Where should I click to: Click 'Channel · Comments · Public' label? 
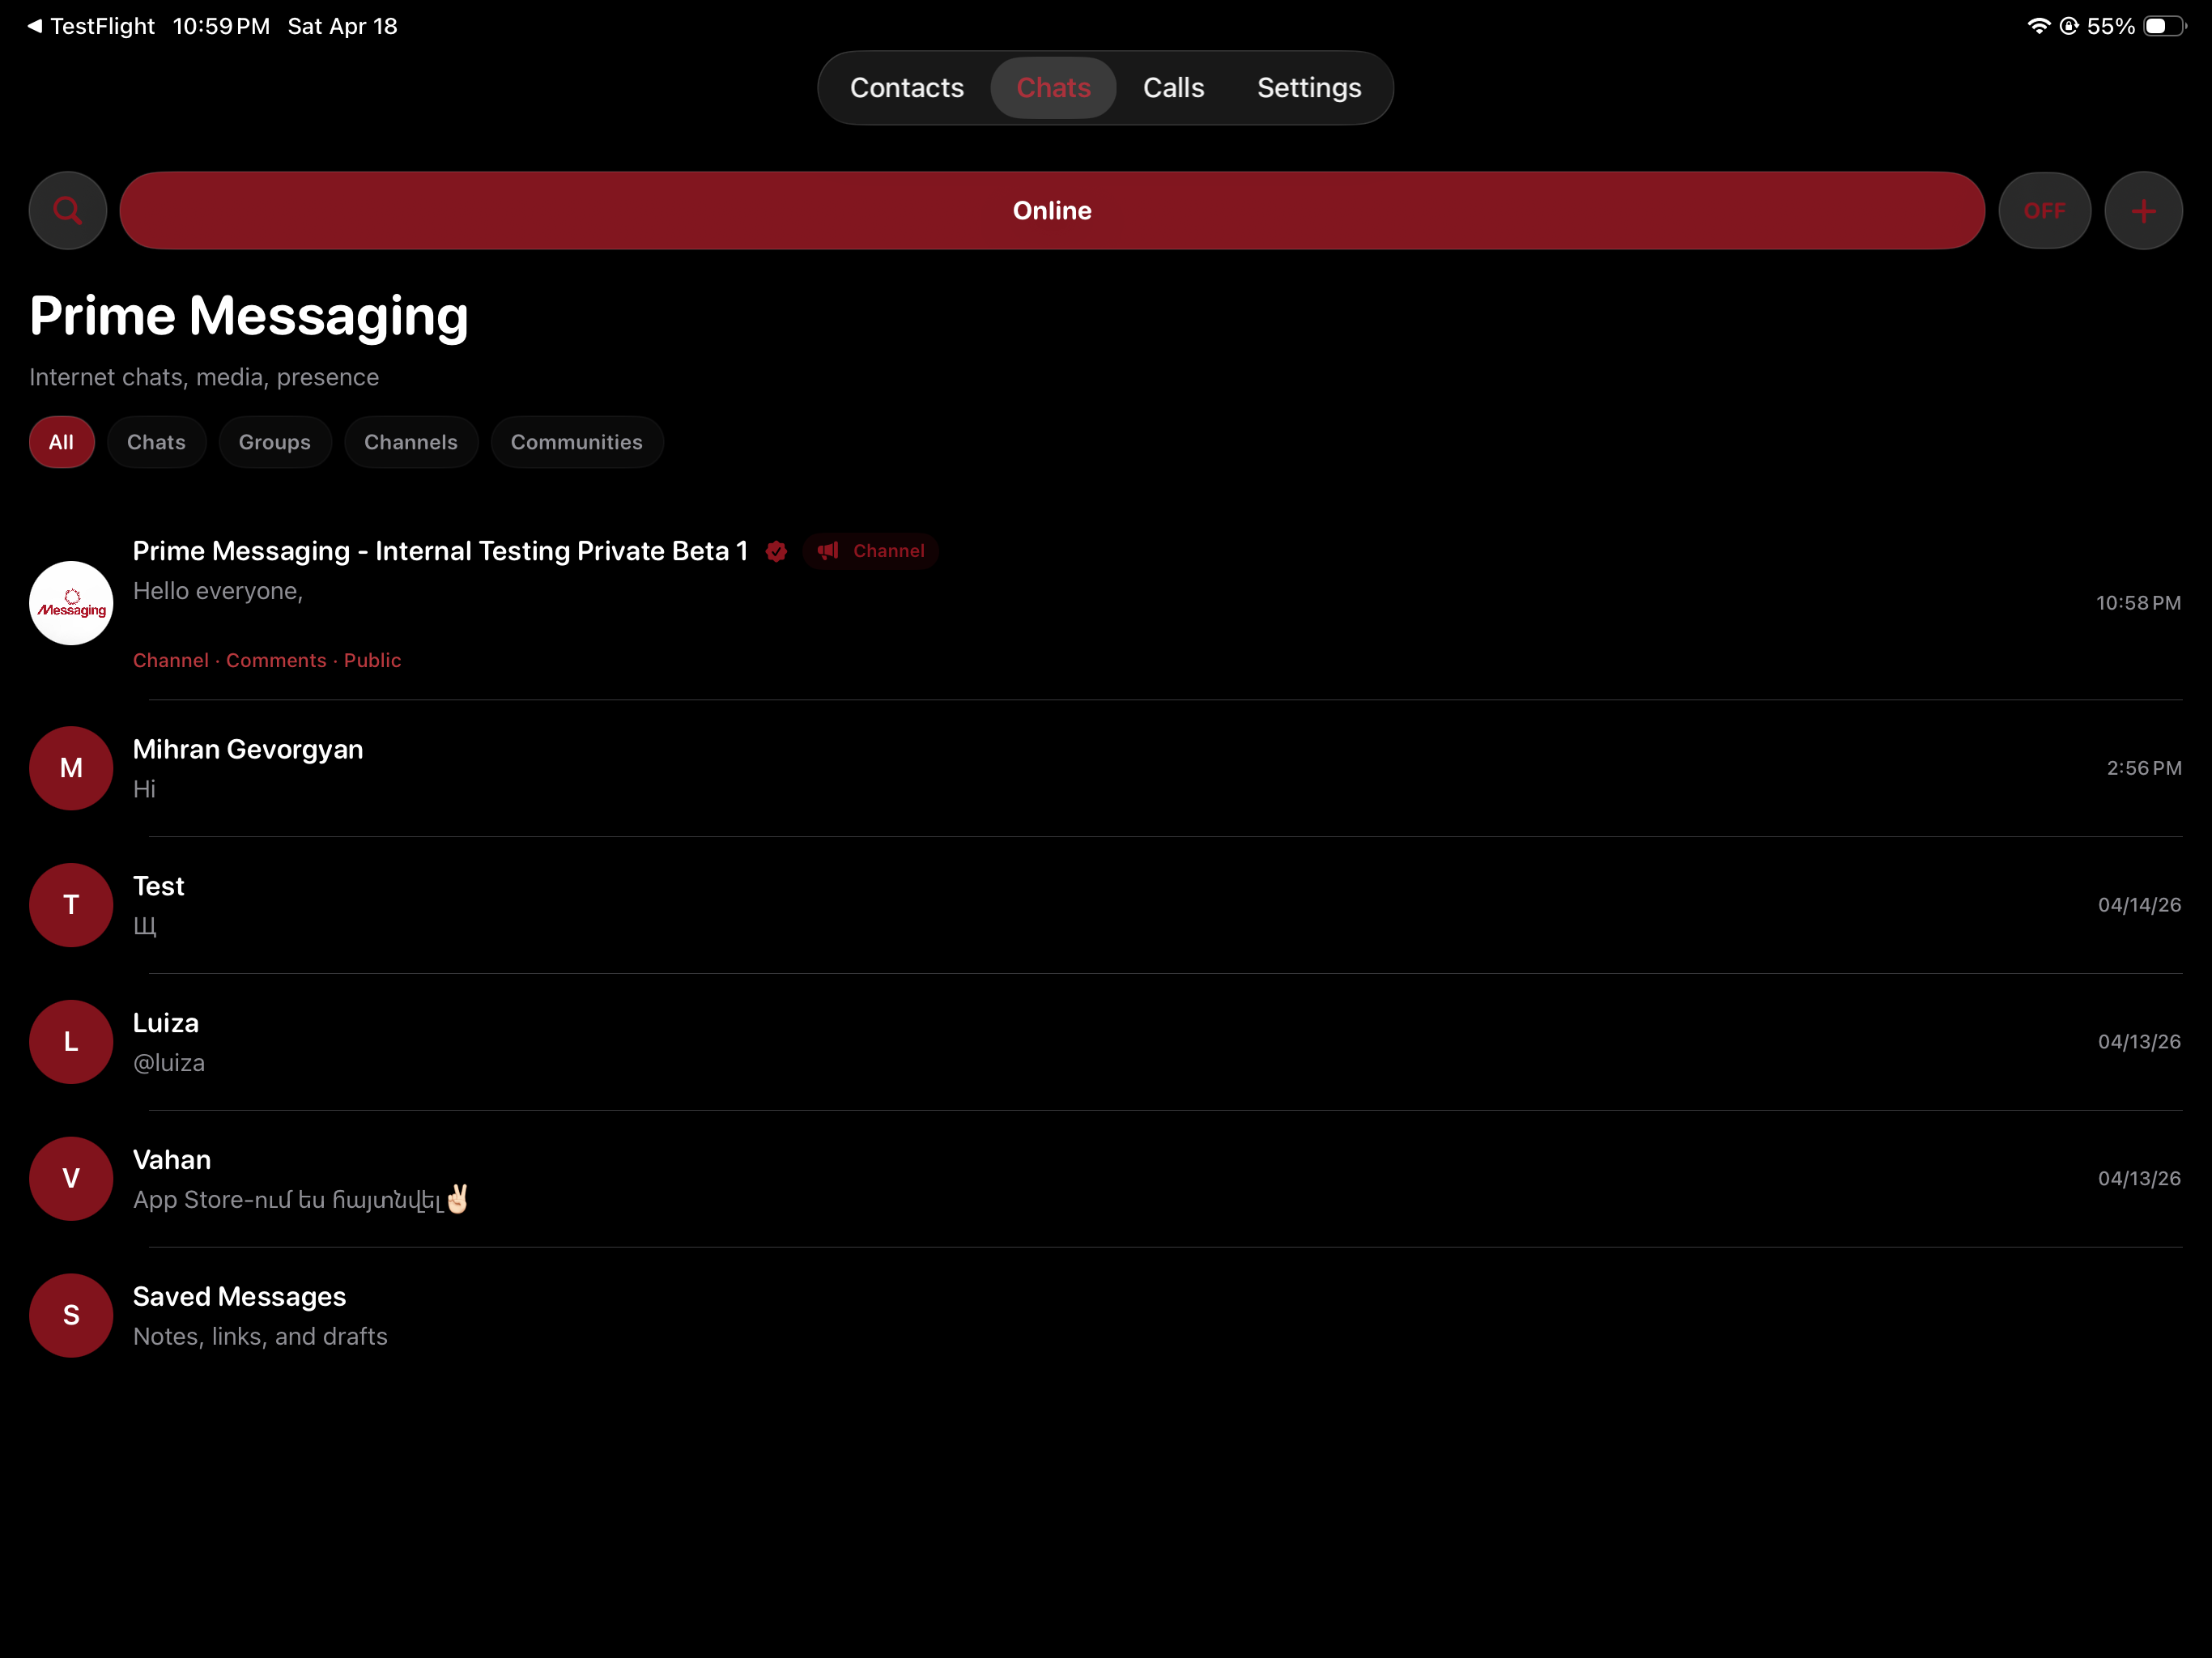[x=267, y=660]
